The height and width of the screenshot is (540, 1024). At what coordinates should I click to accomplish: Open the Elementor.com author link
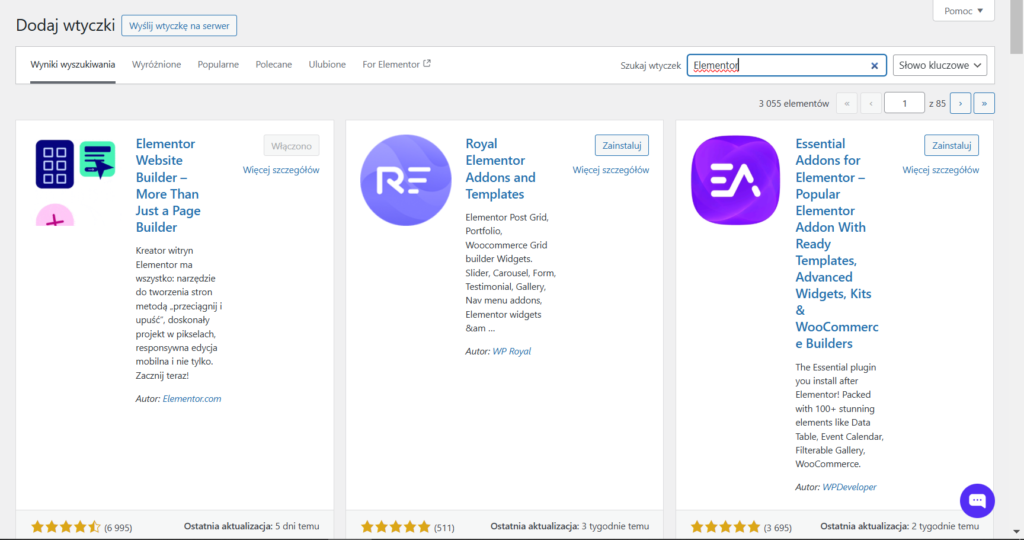[x=191, y=399]
